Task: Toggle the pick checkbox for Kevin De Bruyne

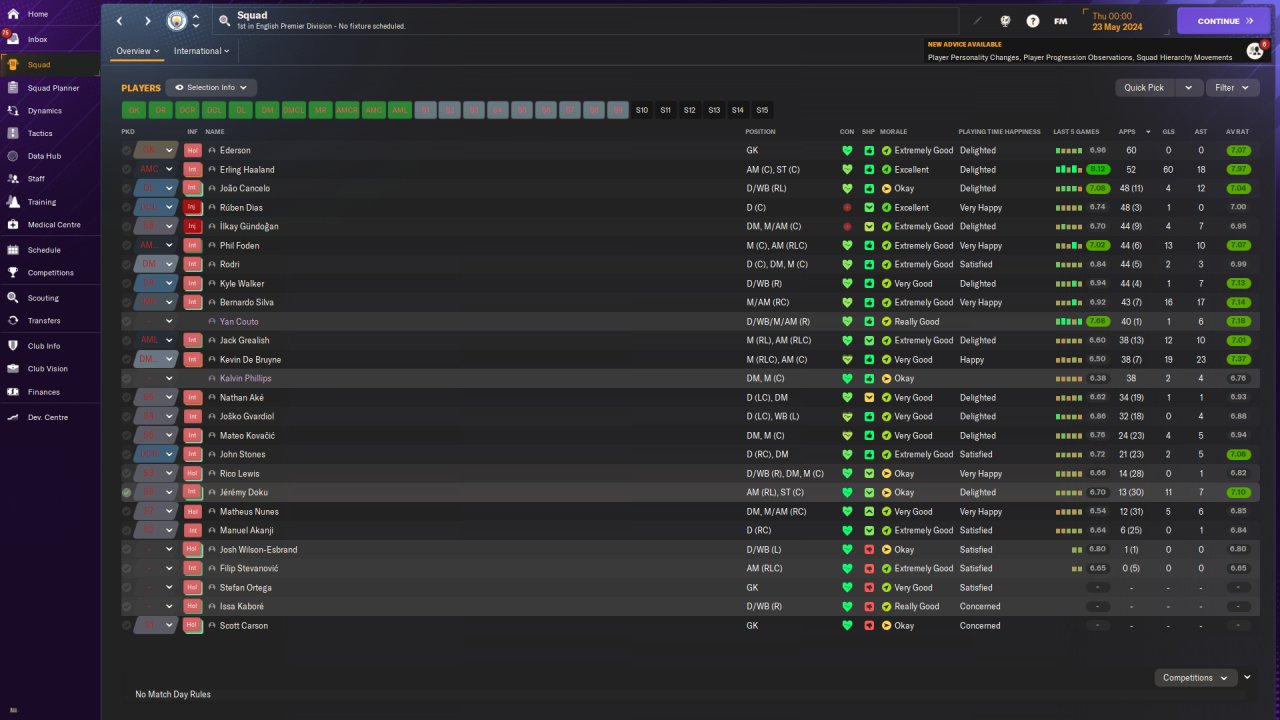Action: click(x=127, y=360)
